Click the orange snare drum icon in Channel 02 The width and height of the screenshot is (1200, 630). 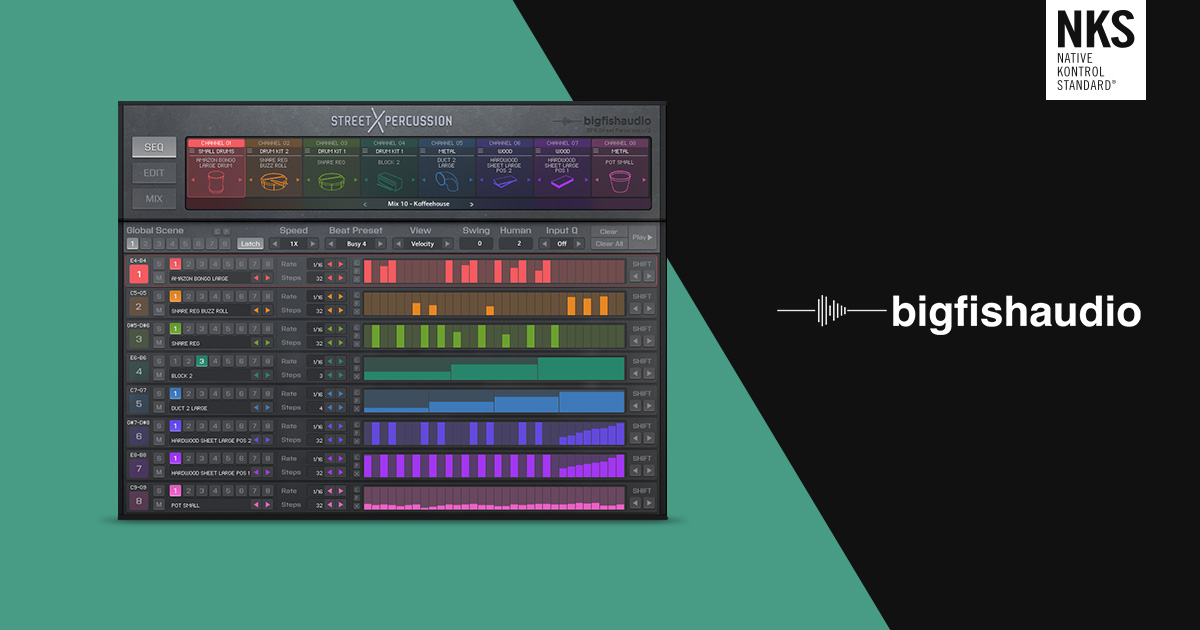(x=274, y=182)
